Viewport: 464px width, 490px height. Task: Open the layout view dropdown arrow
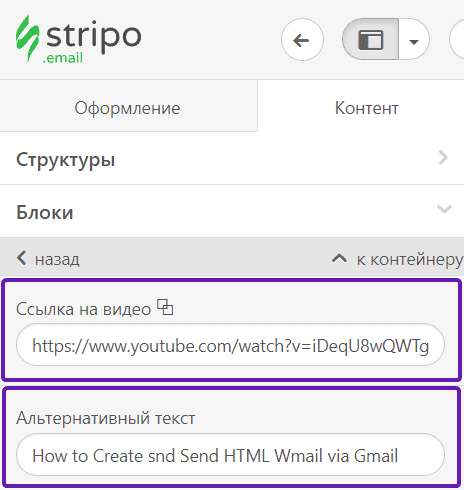coord(414,39)
